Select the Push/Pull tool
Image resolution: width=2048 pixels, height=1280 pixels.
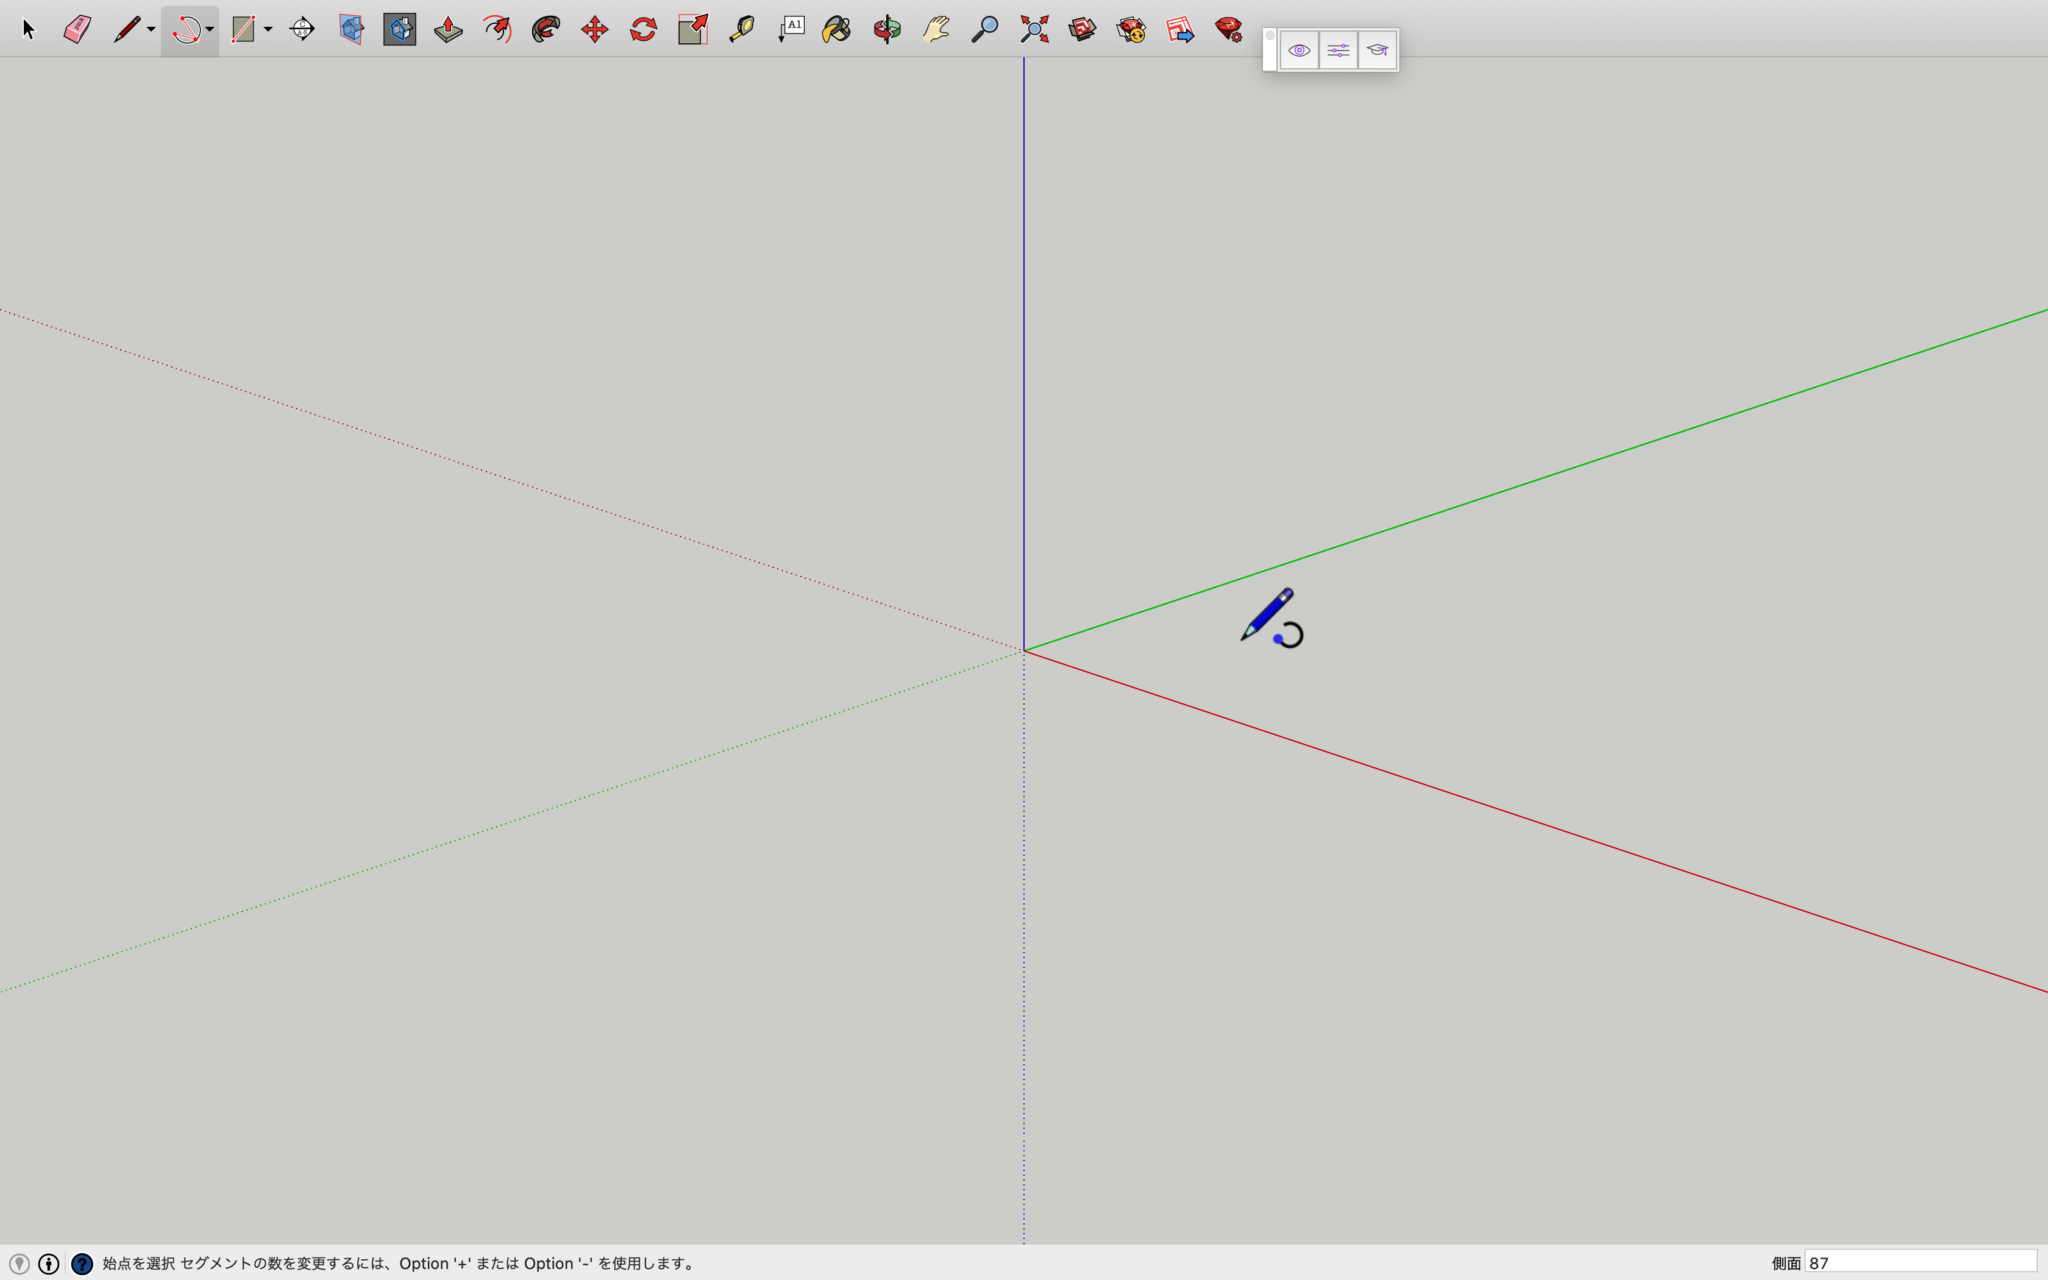tap(448, 29)
